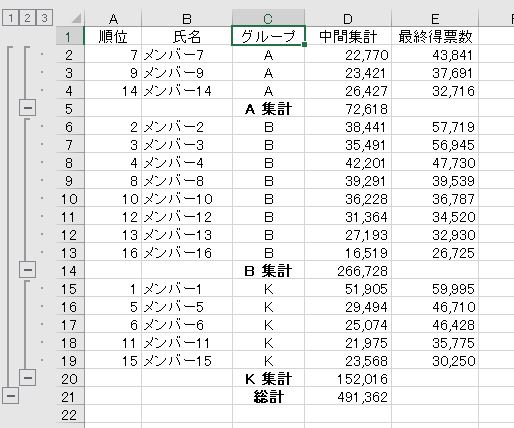The width and height of the screenshot is (514, 428).
Task: Select the cell メンバー10
Action: pyautogui.click(x=187, y=198)
